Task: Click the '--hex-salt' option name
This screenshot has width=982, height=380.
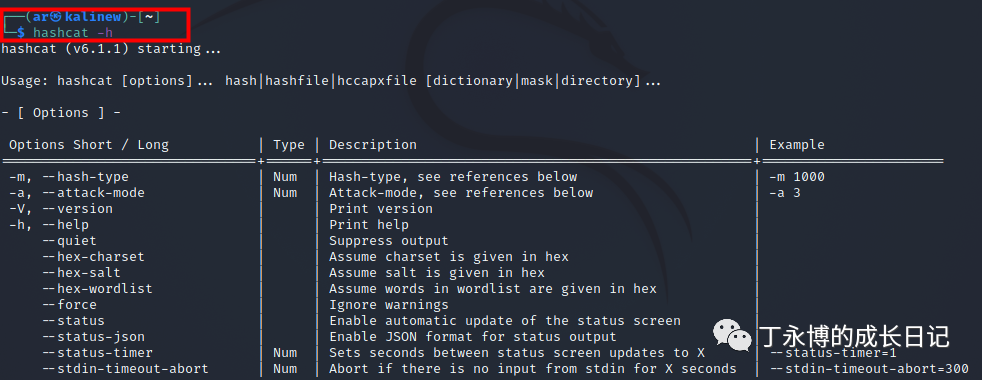Action: pyautogui.click(x=81, y=272)
